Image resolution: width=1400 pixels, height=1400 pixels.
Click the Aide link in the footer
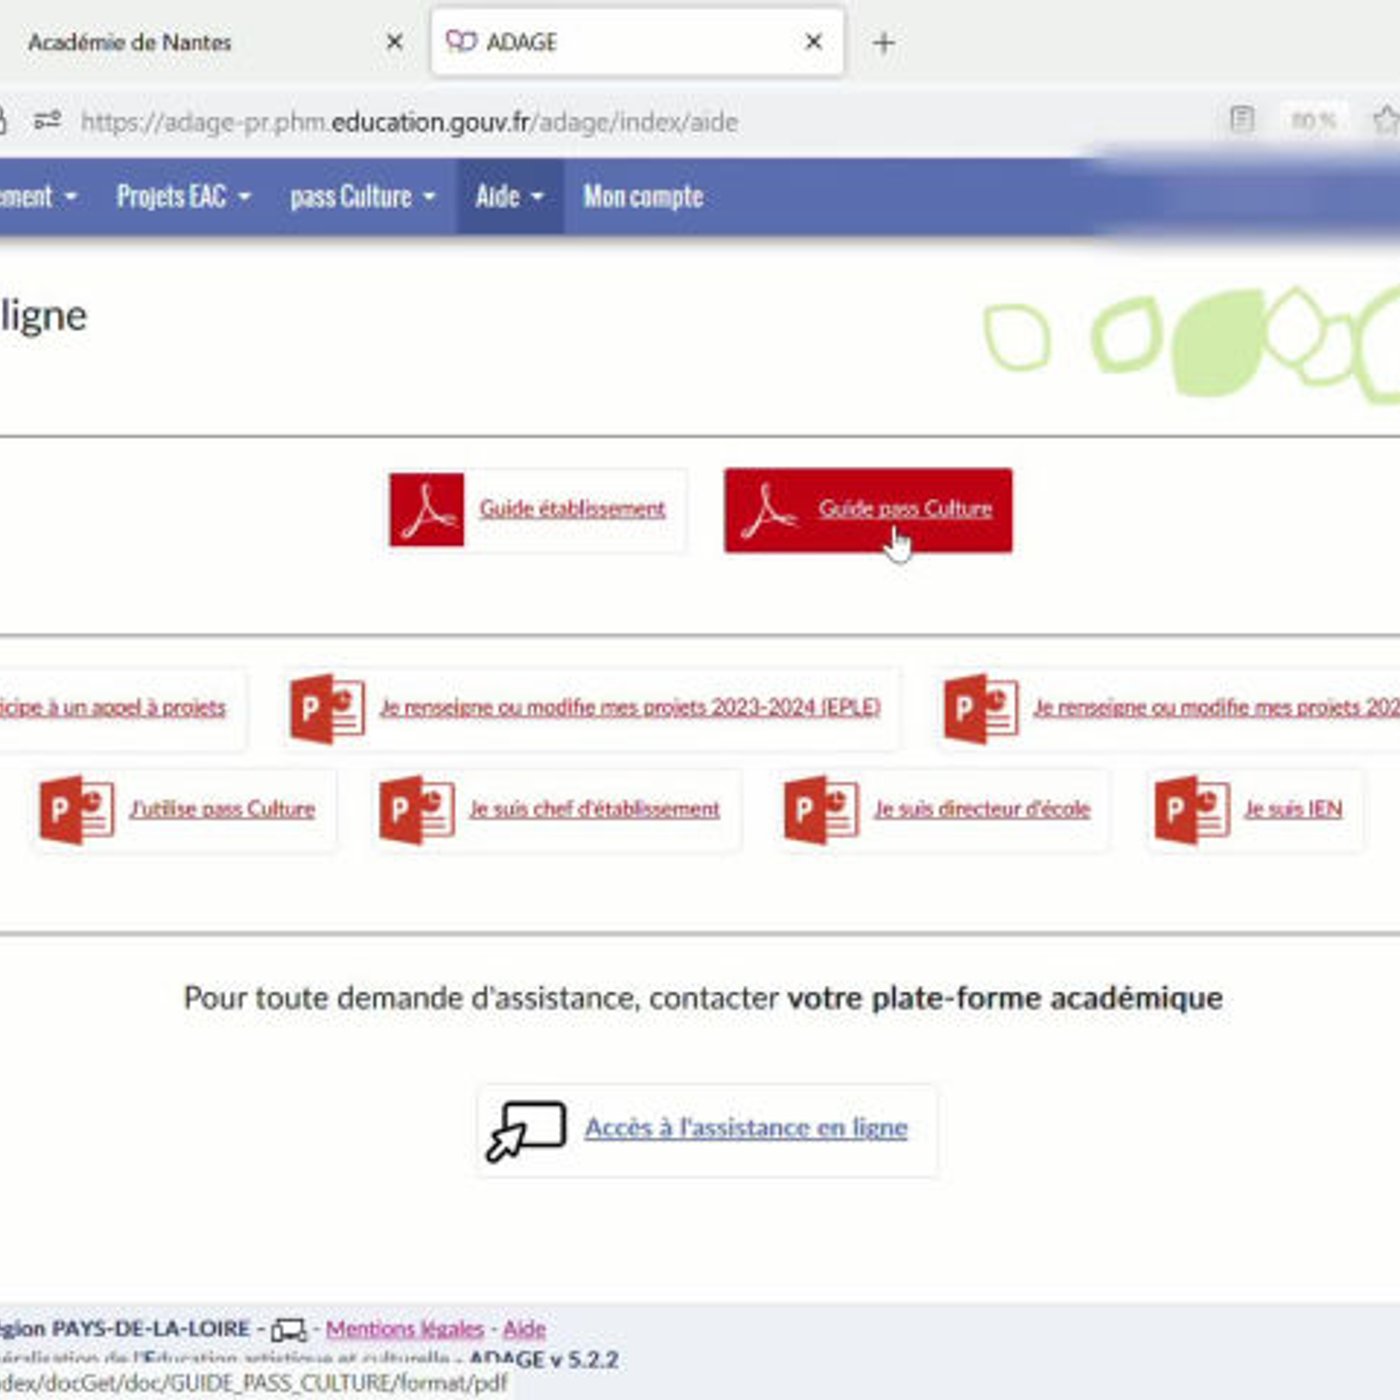tap(524, 1329)
